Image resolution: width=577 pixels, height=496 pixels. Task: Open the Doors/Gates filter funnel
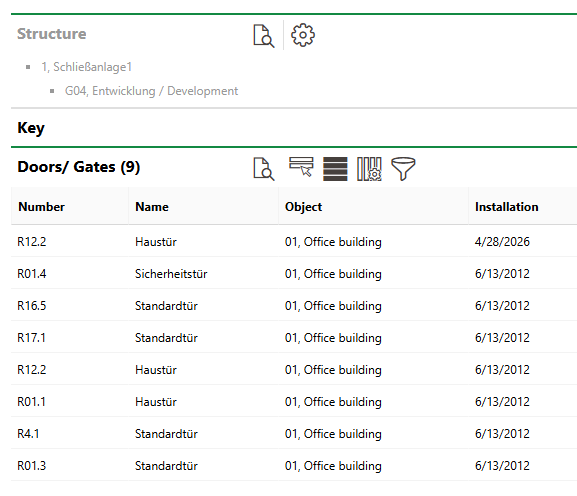tap(403, 169)
